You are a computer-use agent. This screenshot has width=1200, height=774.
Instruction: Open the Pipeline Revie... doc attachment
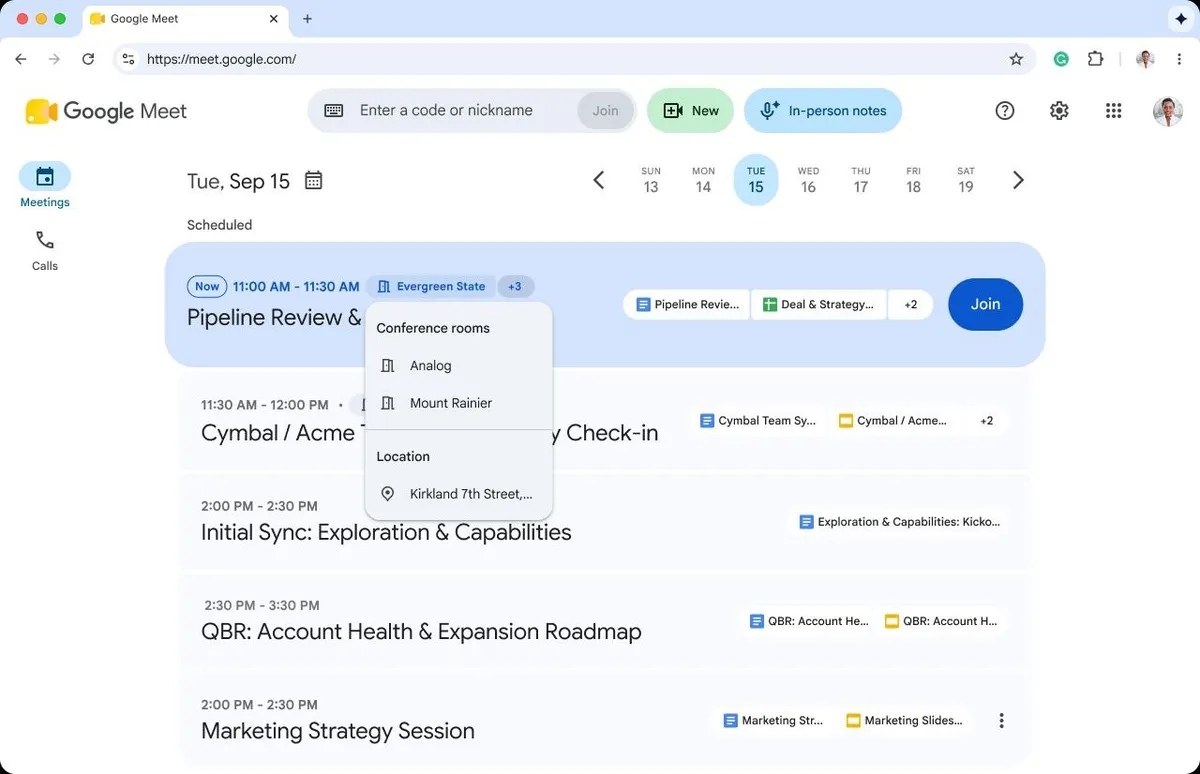pos(686,304)
